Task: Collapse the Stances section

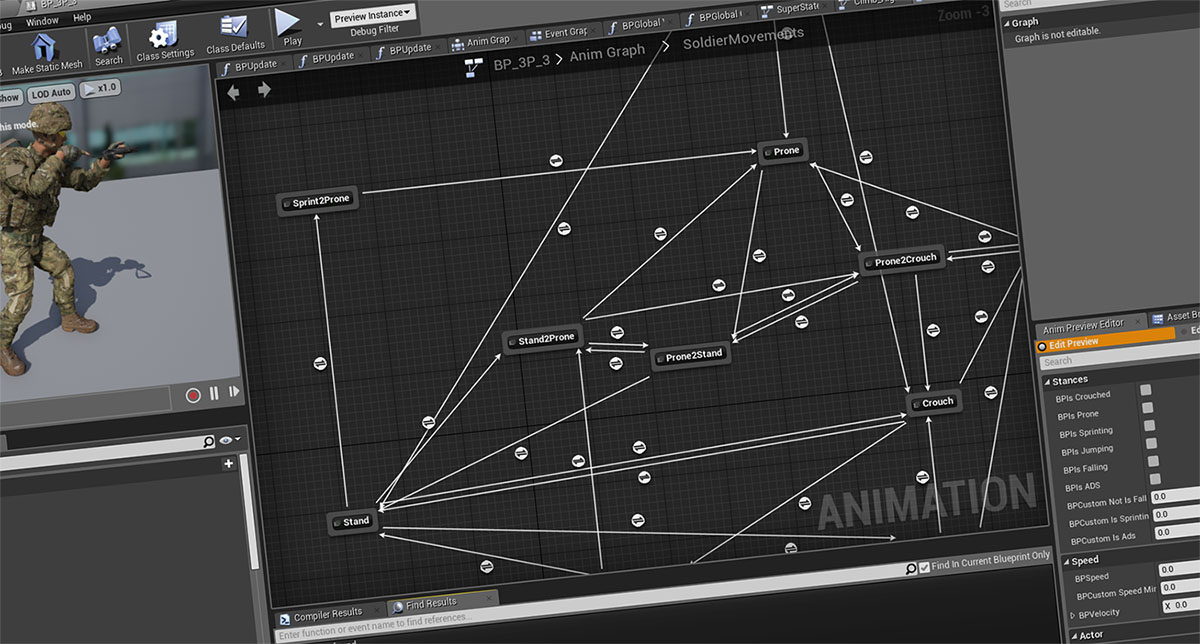Action: point(1046,380)
